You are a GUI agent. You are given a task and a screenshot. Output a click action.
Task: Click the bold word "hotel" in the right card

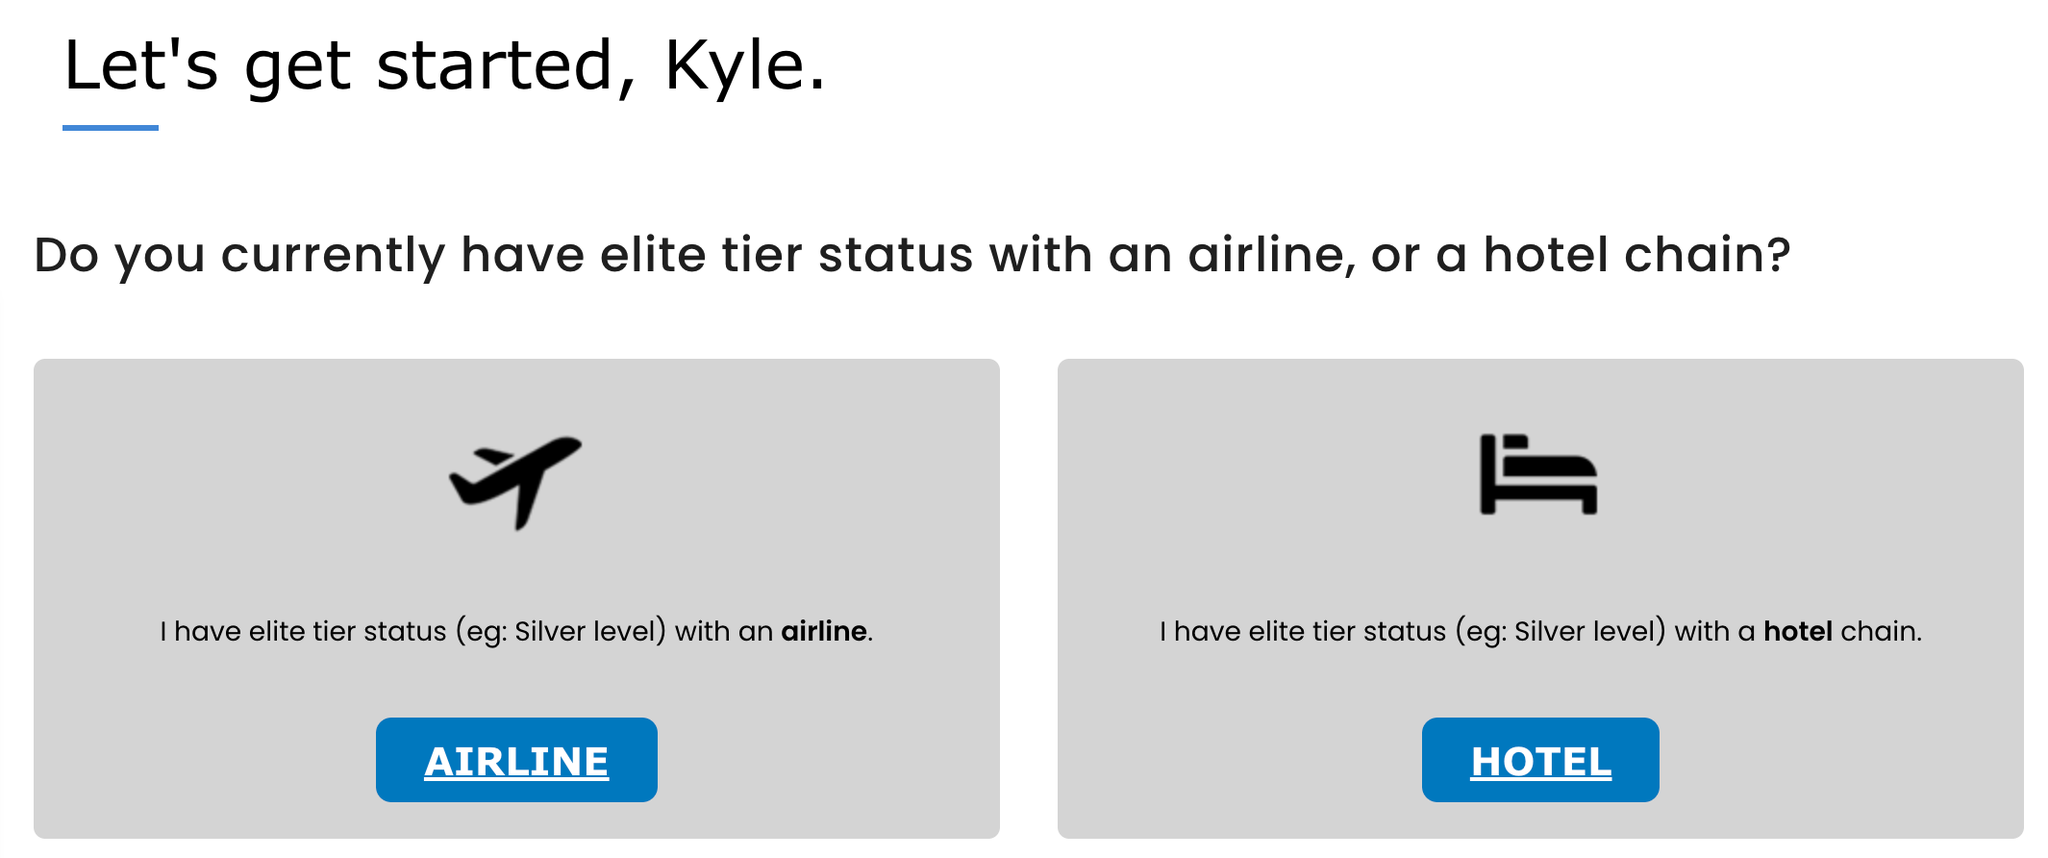pos(1797,632)
